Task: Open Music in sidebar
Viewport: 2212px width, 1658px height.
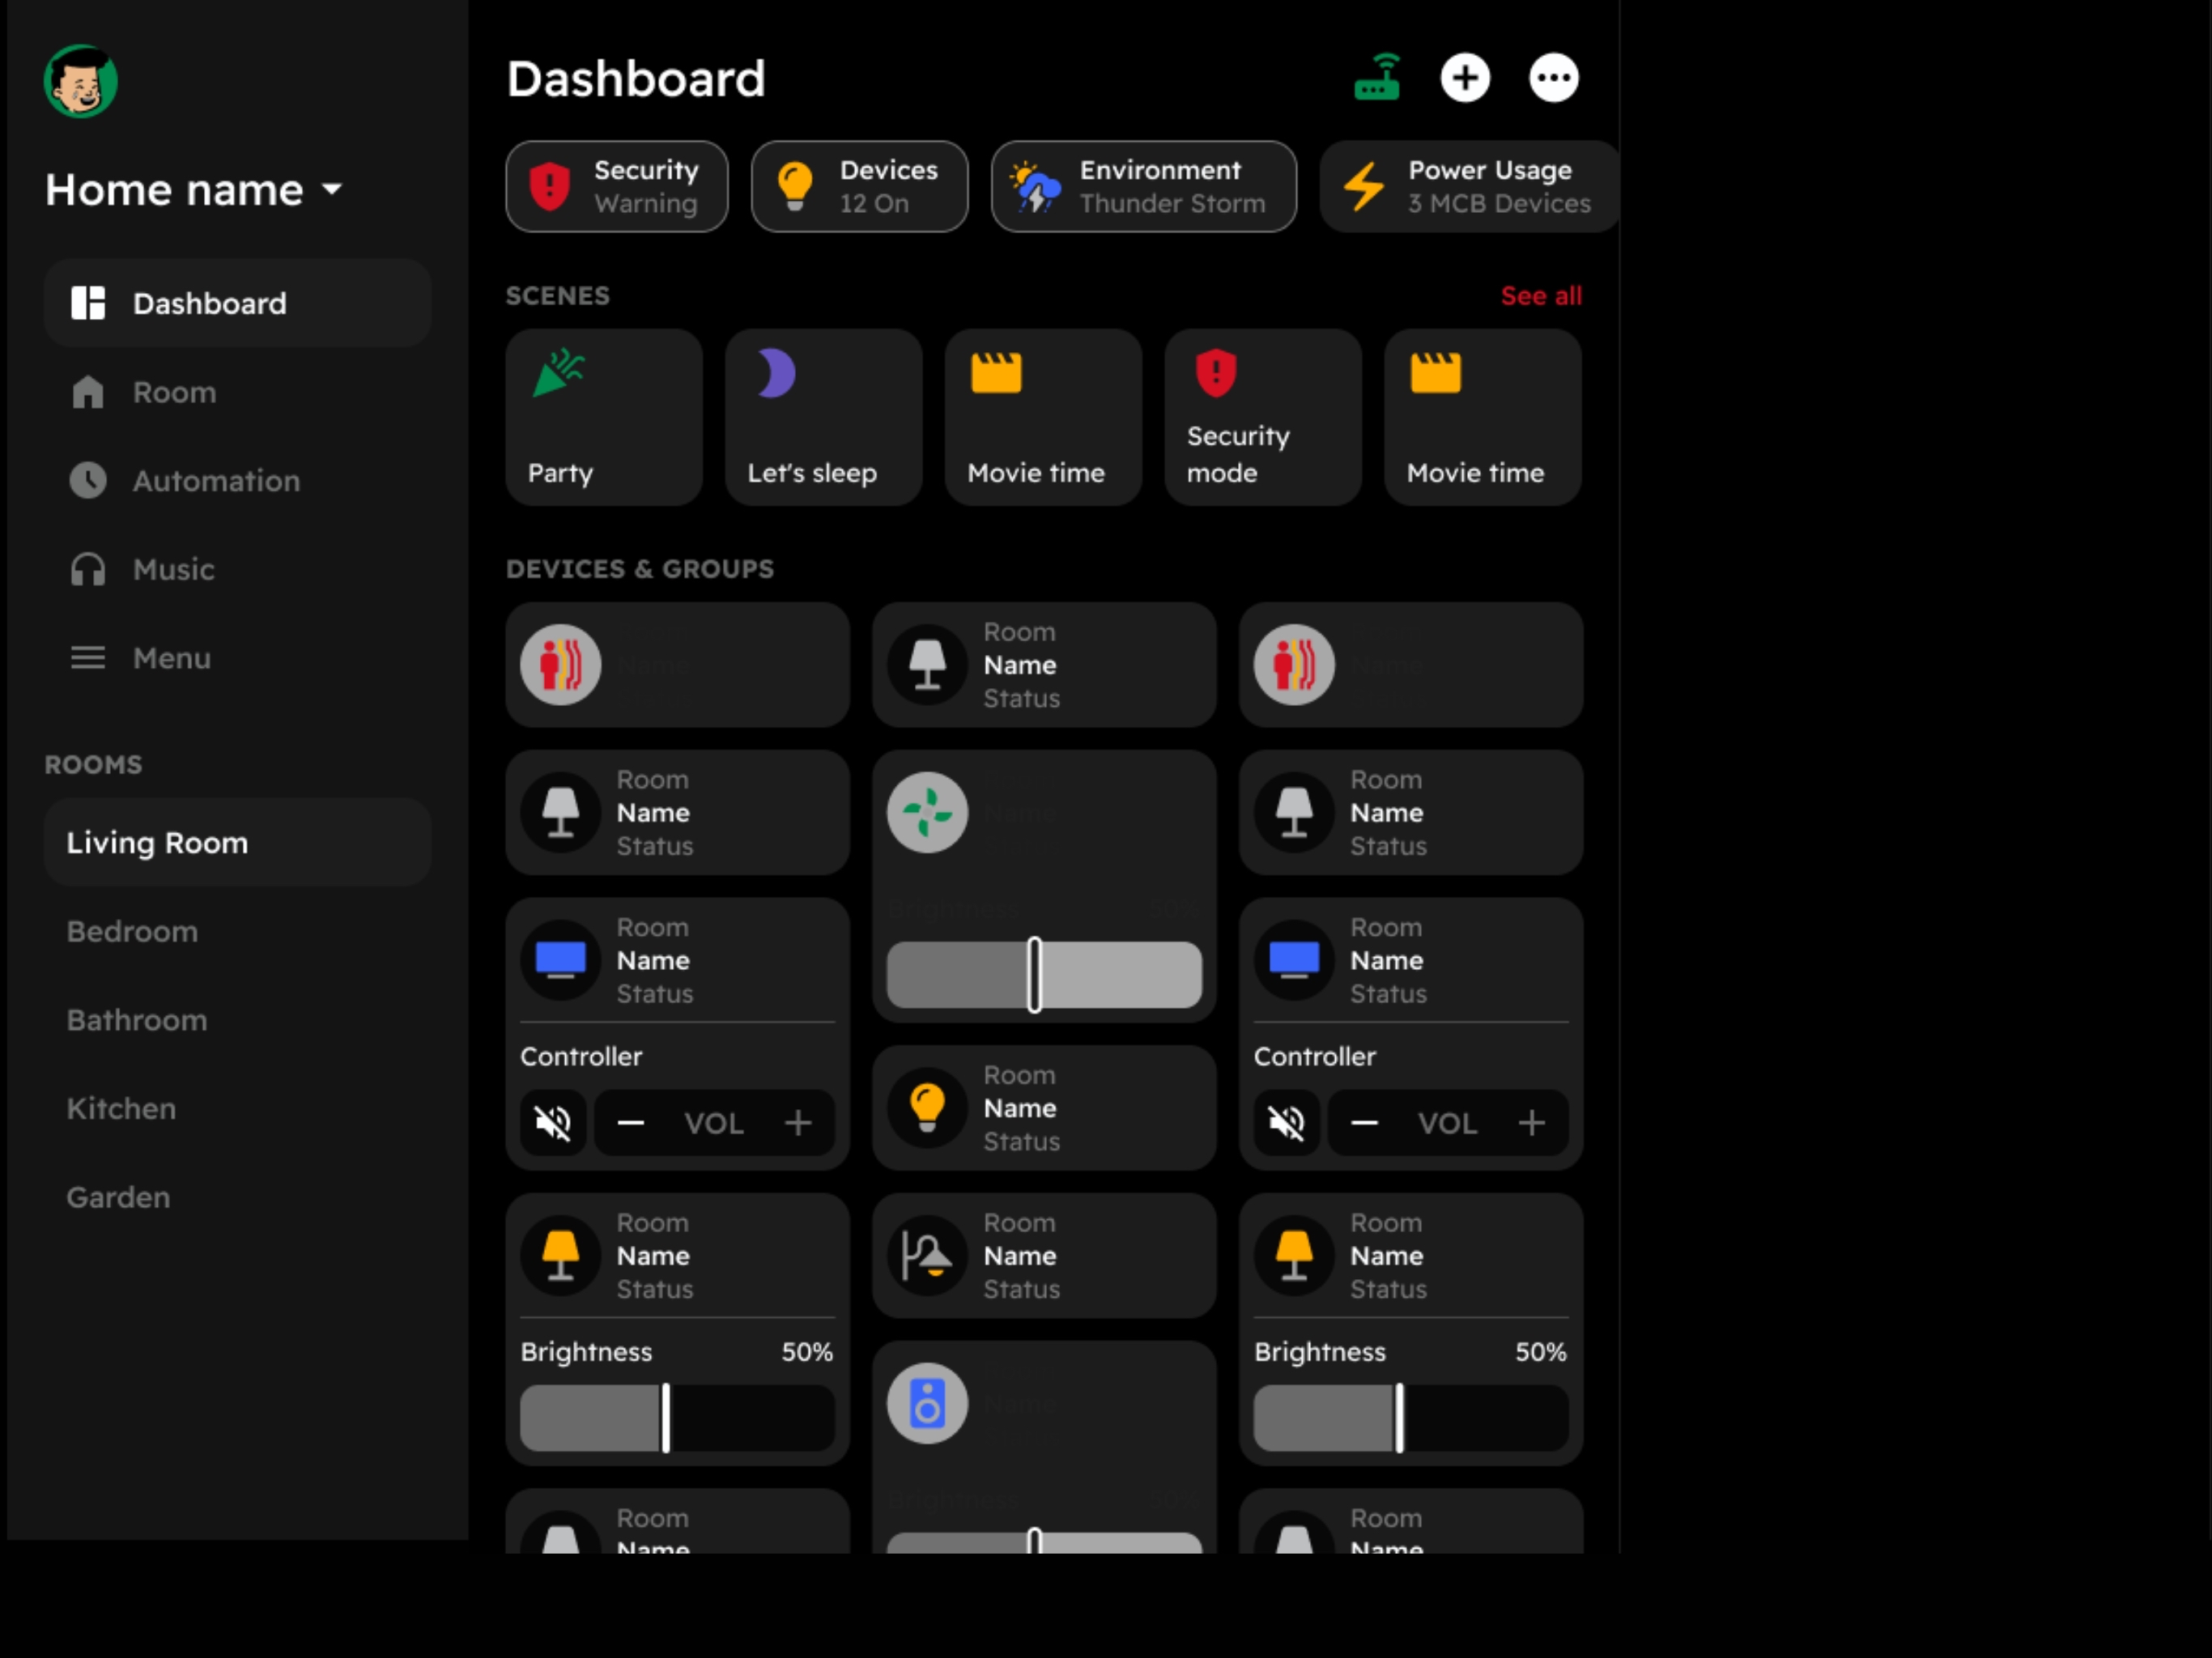Action: (x=238, y=569)
